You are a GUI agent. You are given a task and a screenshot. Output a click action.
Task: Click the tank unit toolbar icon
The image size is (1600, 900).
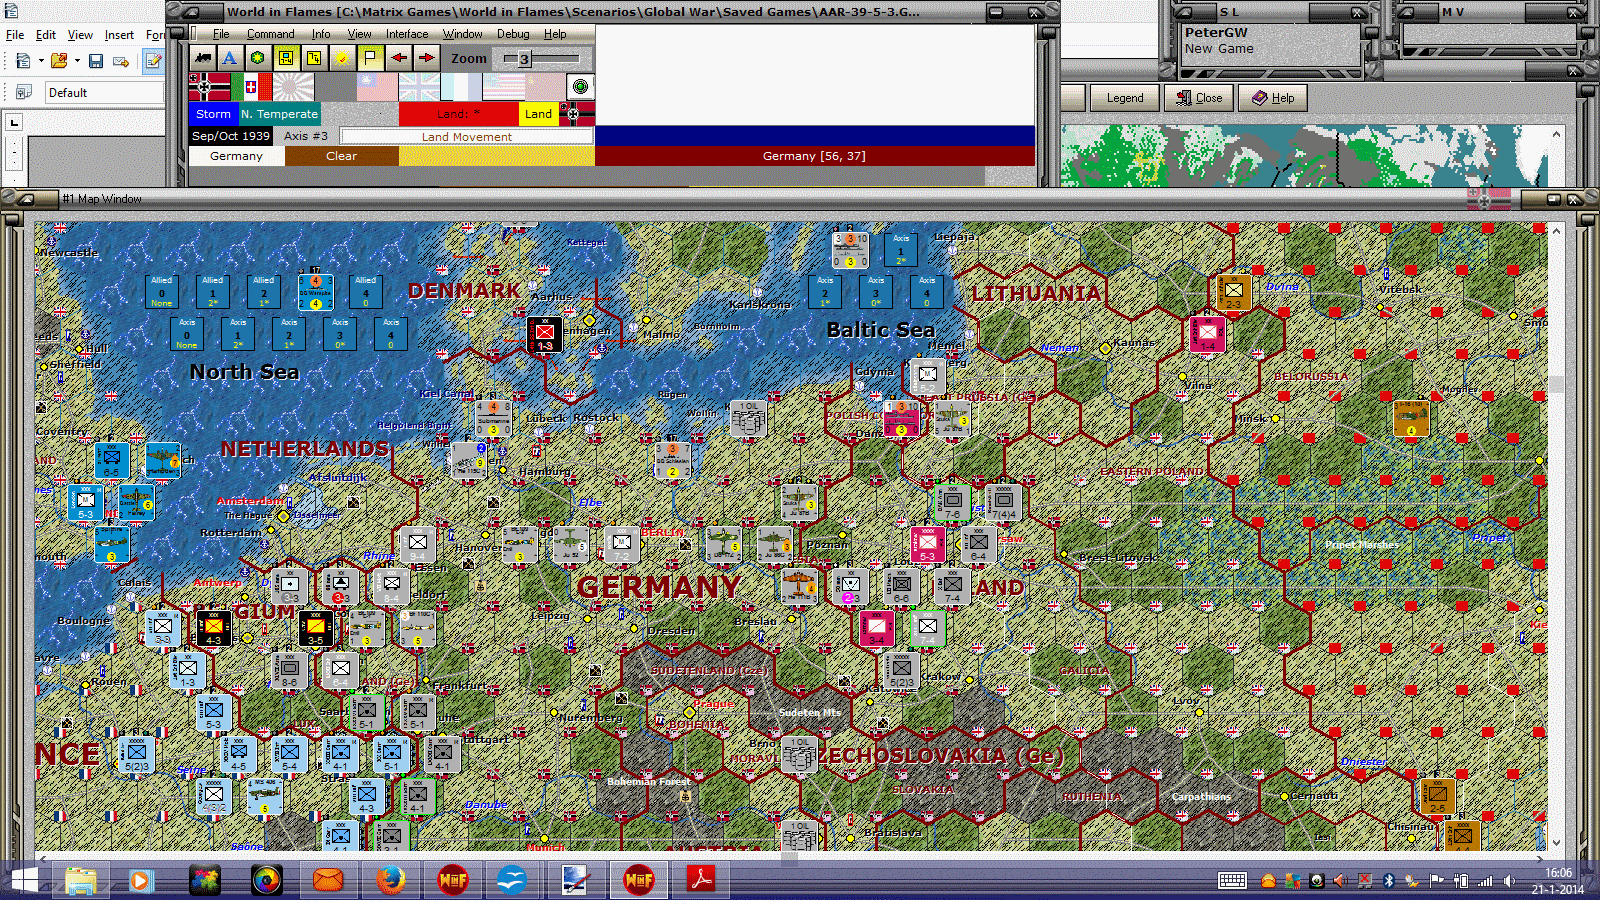click(203, 58)
